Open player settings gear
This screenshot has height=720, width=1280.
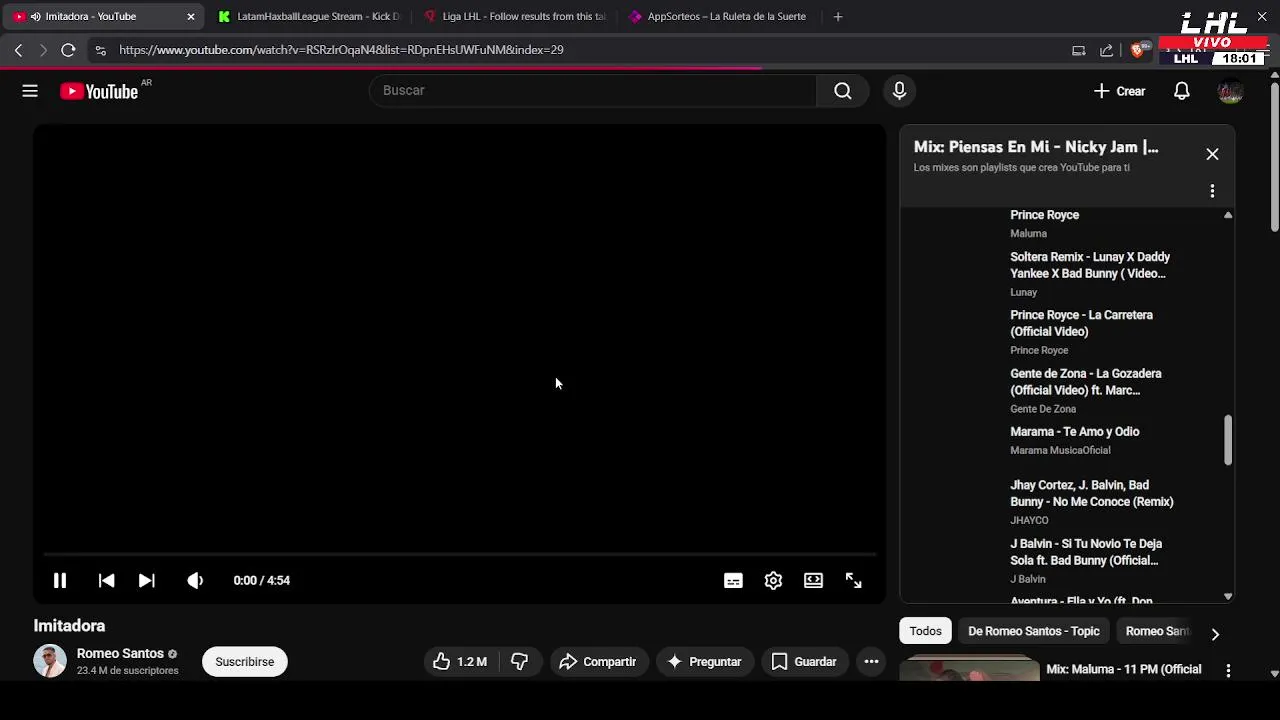[x=773, y=580]
